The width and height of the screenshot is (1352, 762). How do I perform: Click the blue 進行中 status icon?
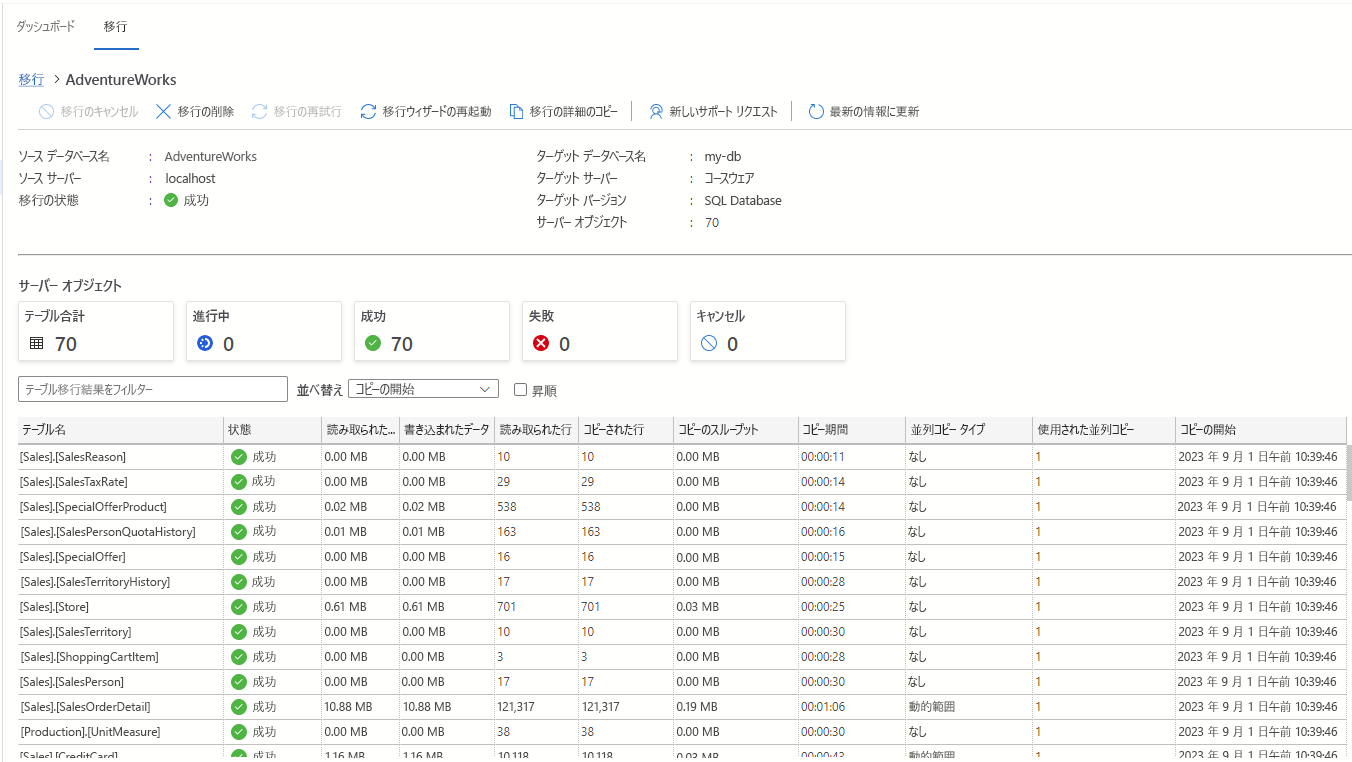(x=205, y=343)
